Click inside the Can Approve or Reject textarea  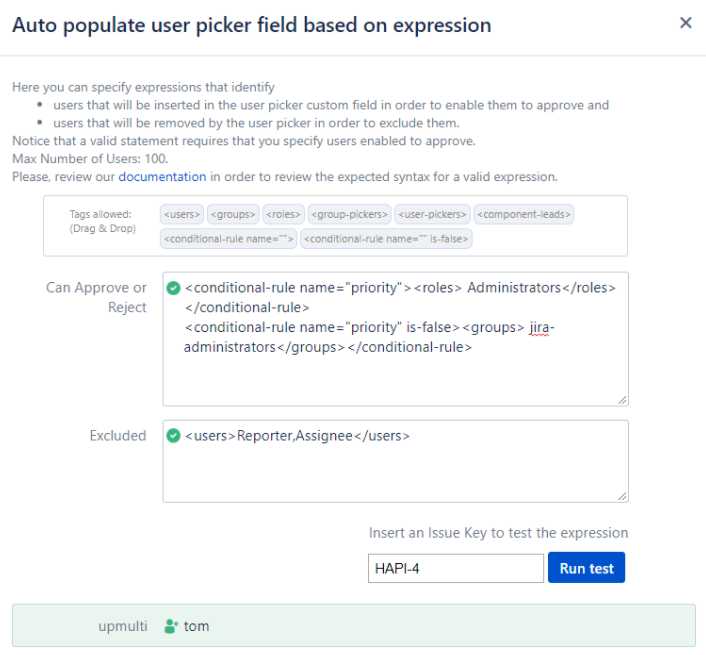[395, 375]
